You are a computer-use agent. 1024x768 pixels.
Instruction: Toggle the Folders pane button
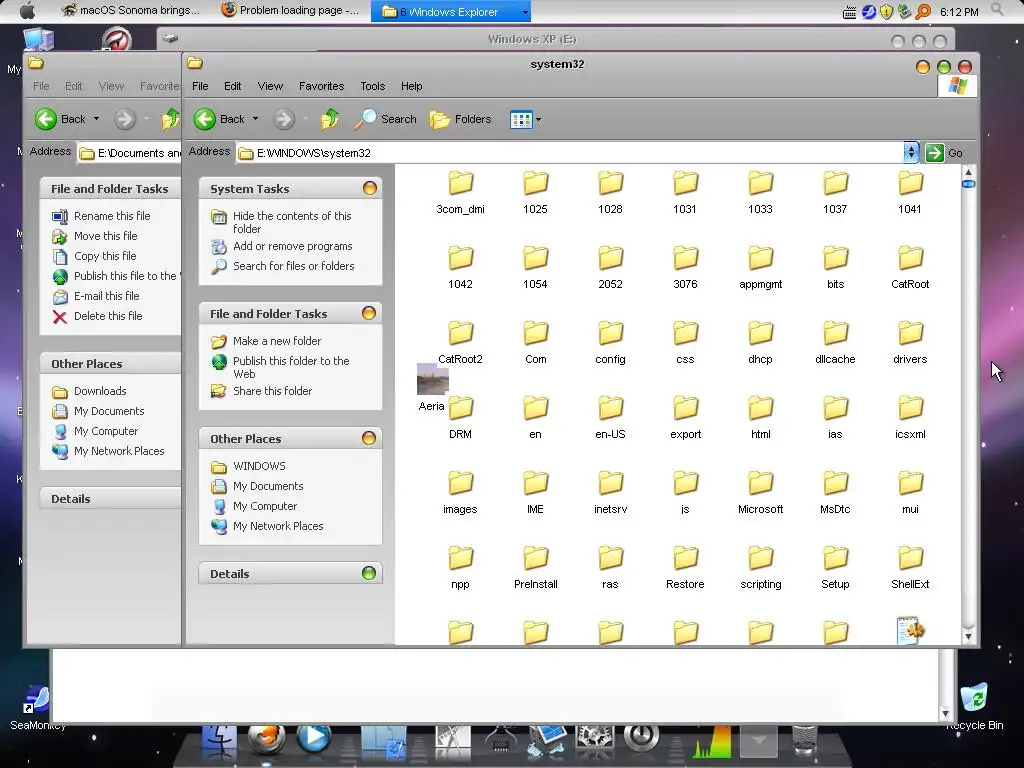click(x=460, y=119)
